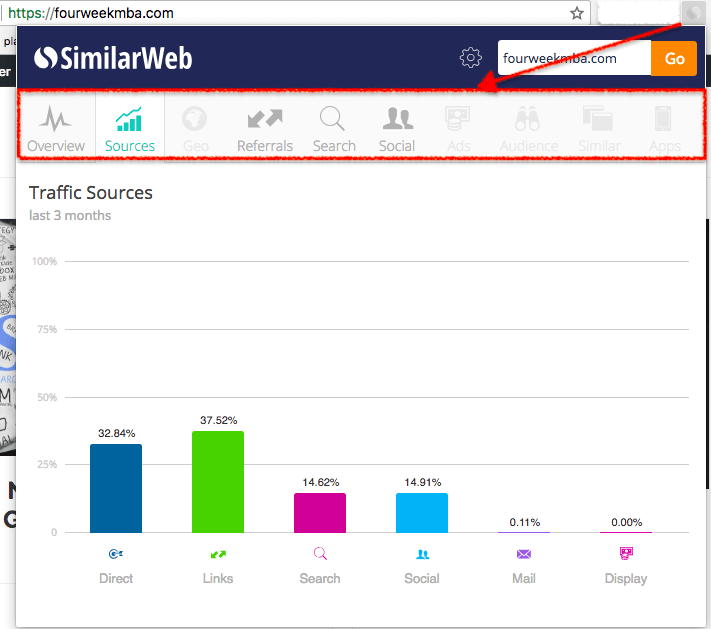The image size is (711, 629).
Task: Click the light blue Social traffic bar
Action: pyautogui.click(x=422, y=513)
